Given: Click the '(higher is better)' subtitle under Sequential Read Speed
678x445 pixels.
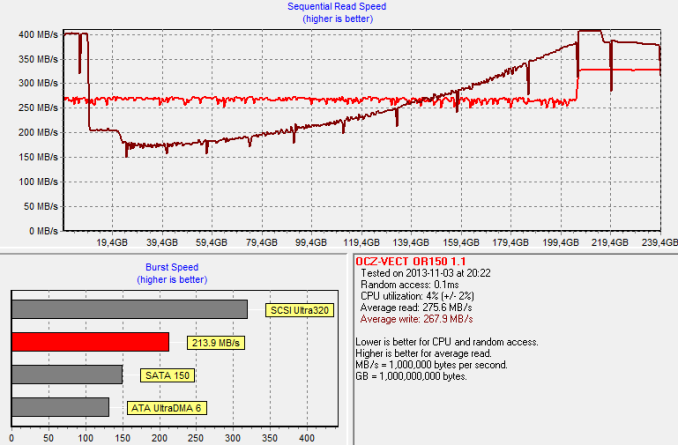Looking at the screenshot, I should point(338,19).
